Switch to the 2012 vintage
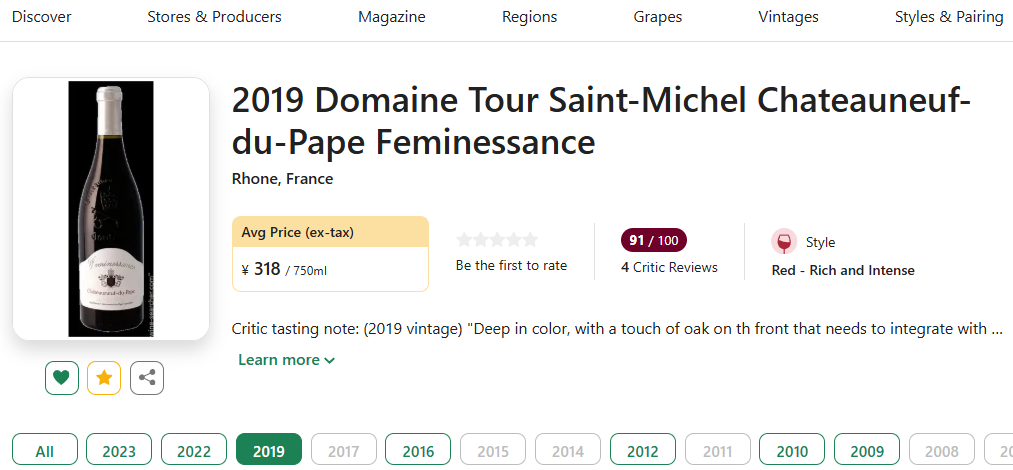 (x=643, y=451)
